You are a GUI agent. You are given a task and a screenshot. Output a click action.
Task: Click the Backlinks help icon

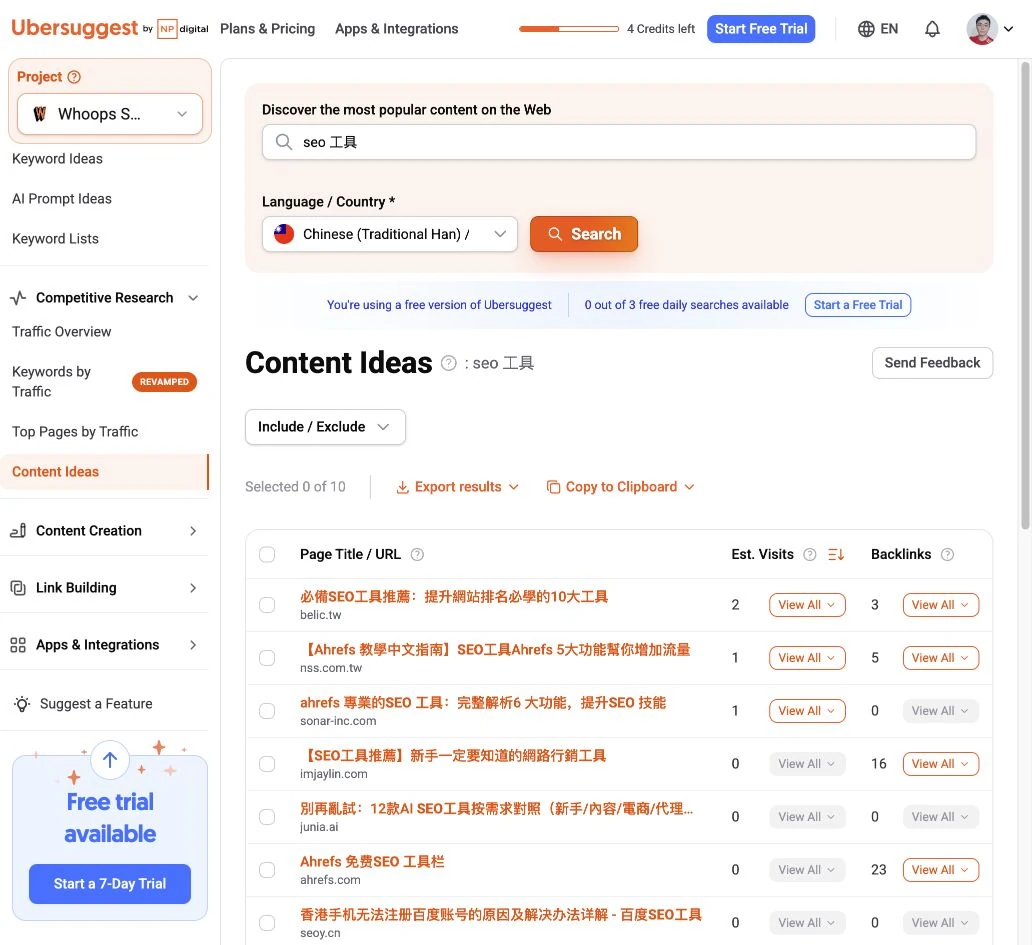coord(947,554)
